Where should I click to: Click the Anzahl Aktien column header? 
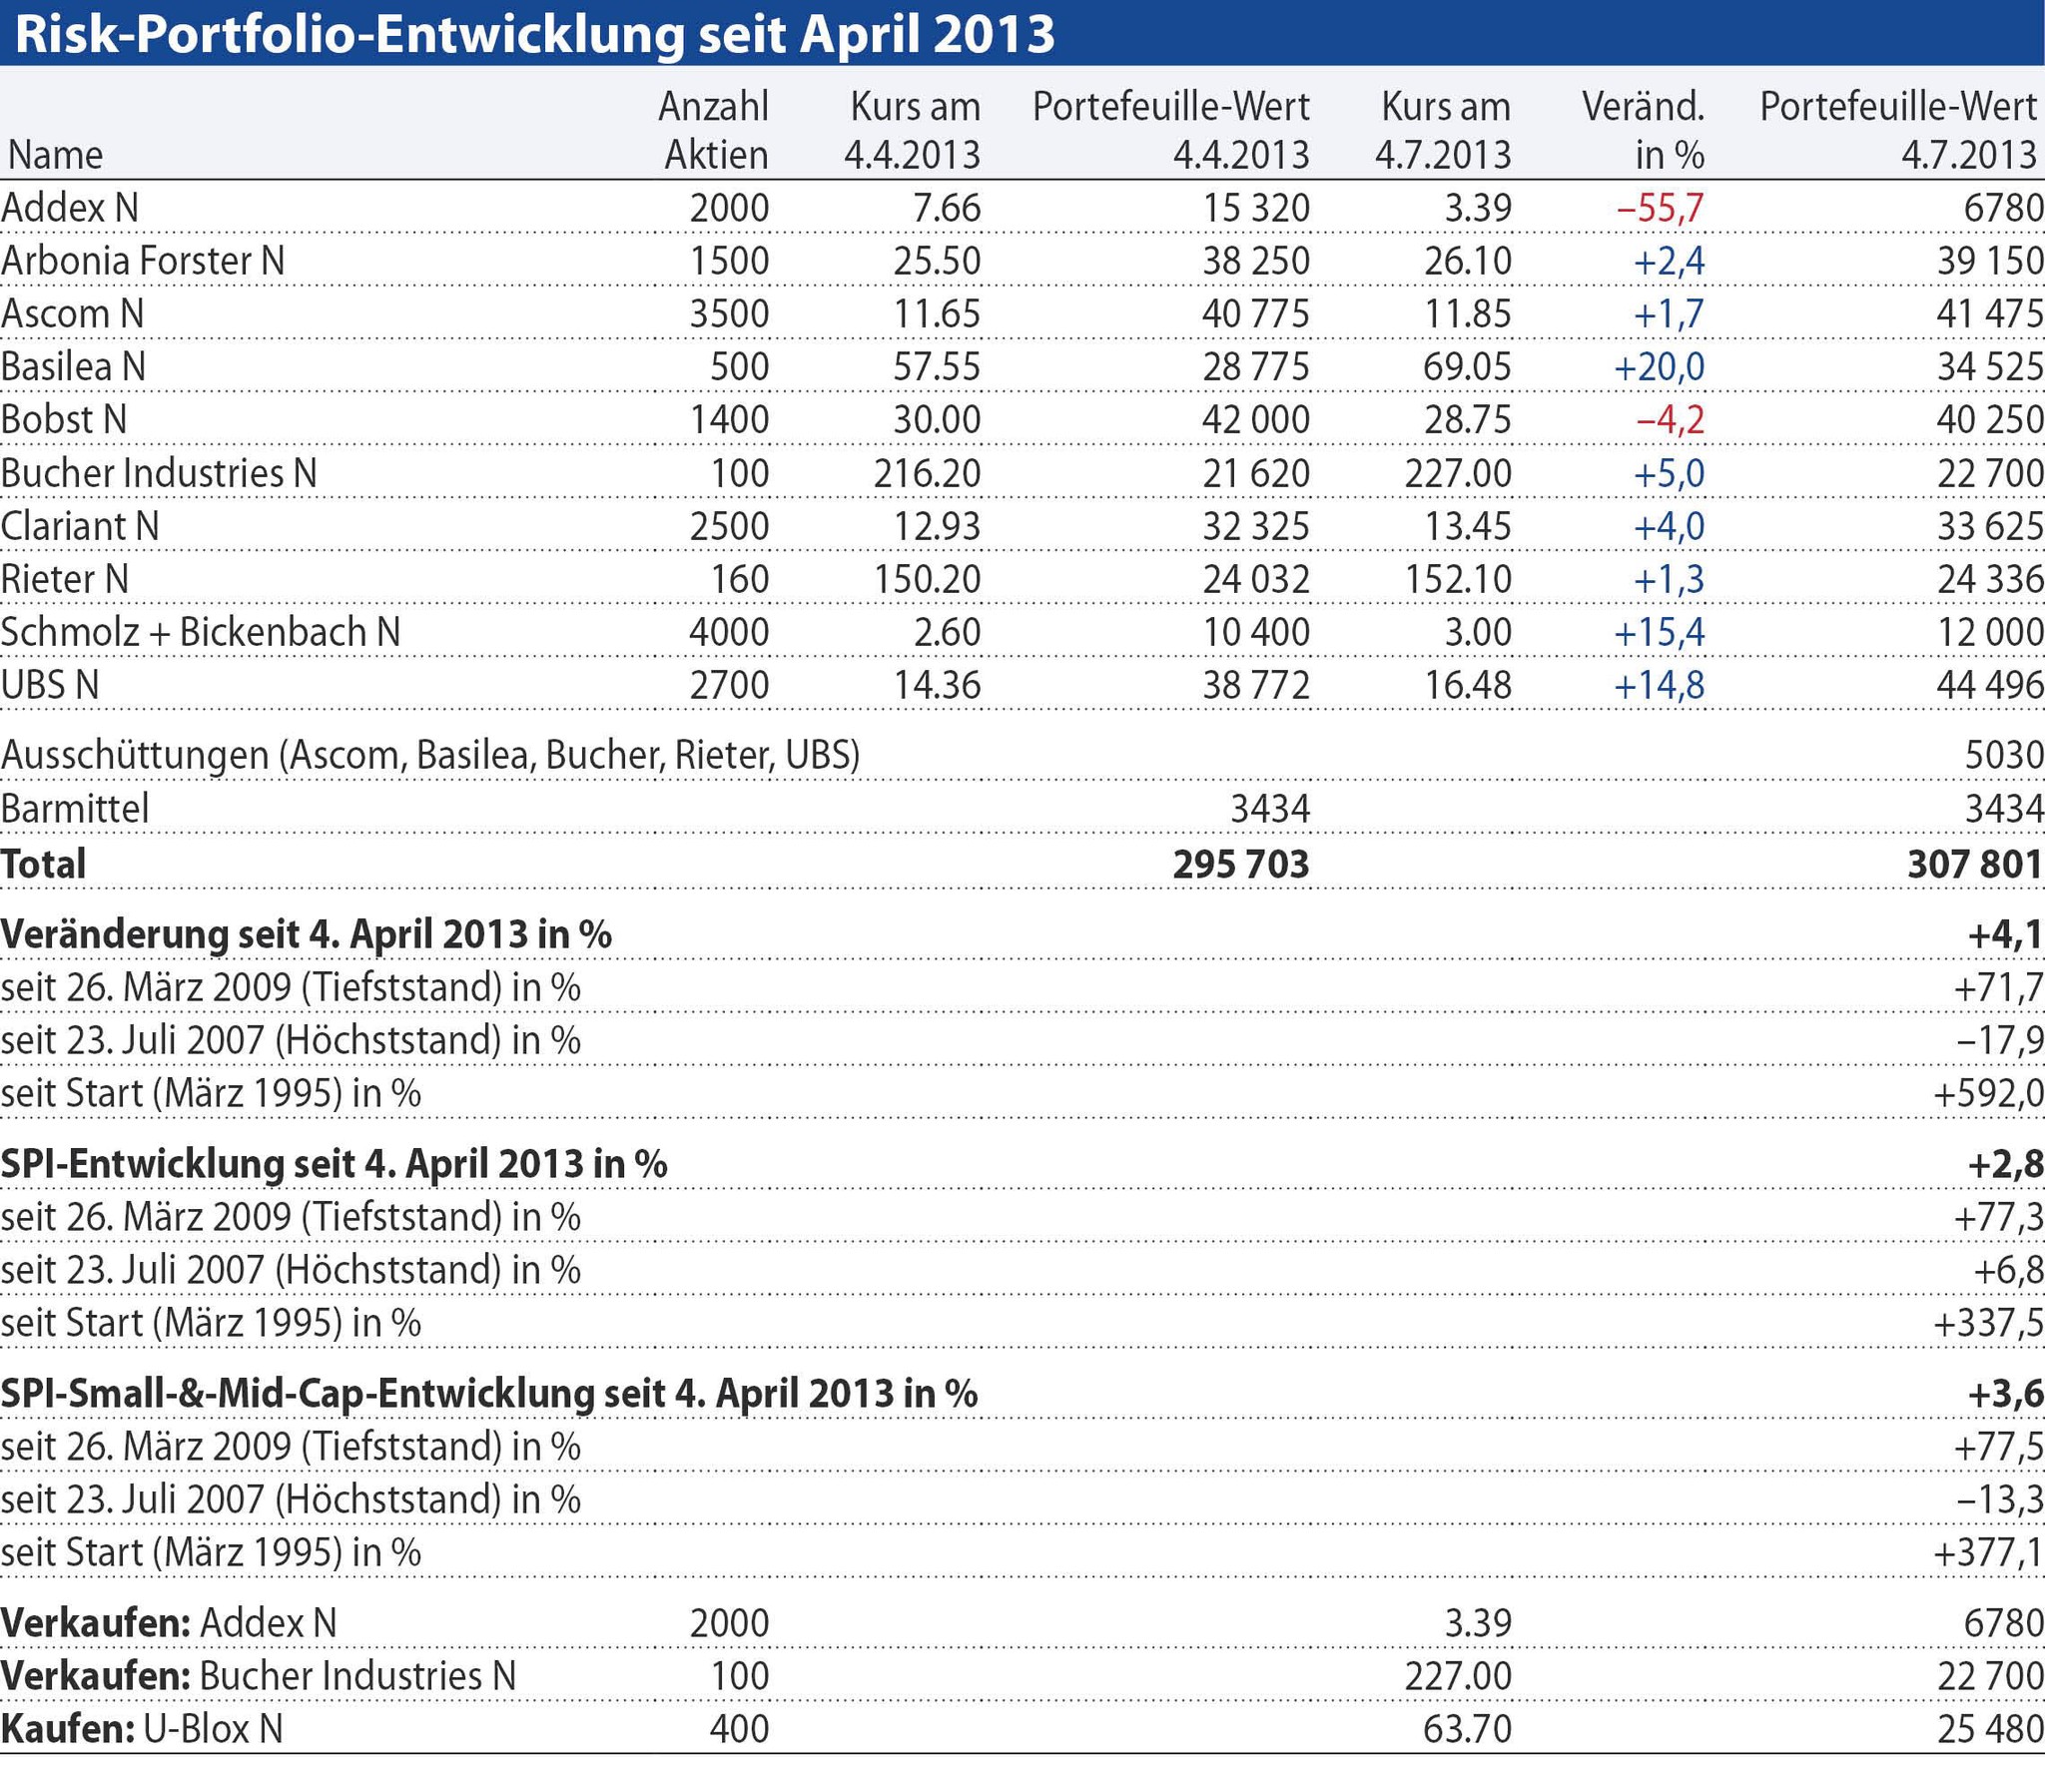tap(714, 130)
